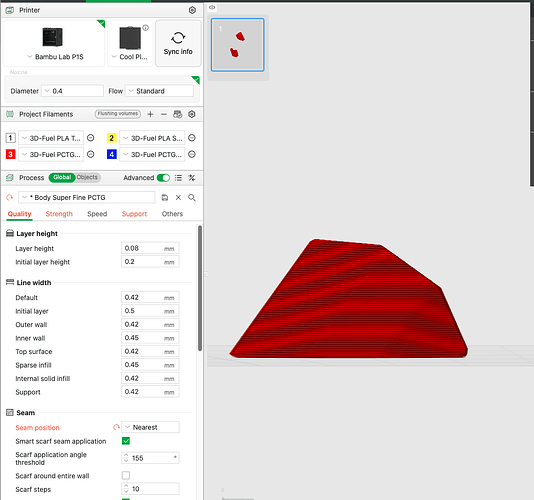534x500 pixels.
Task: Toggle Smart scarf seam application checkbox
Action: coord(126,441)
